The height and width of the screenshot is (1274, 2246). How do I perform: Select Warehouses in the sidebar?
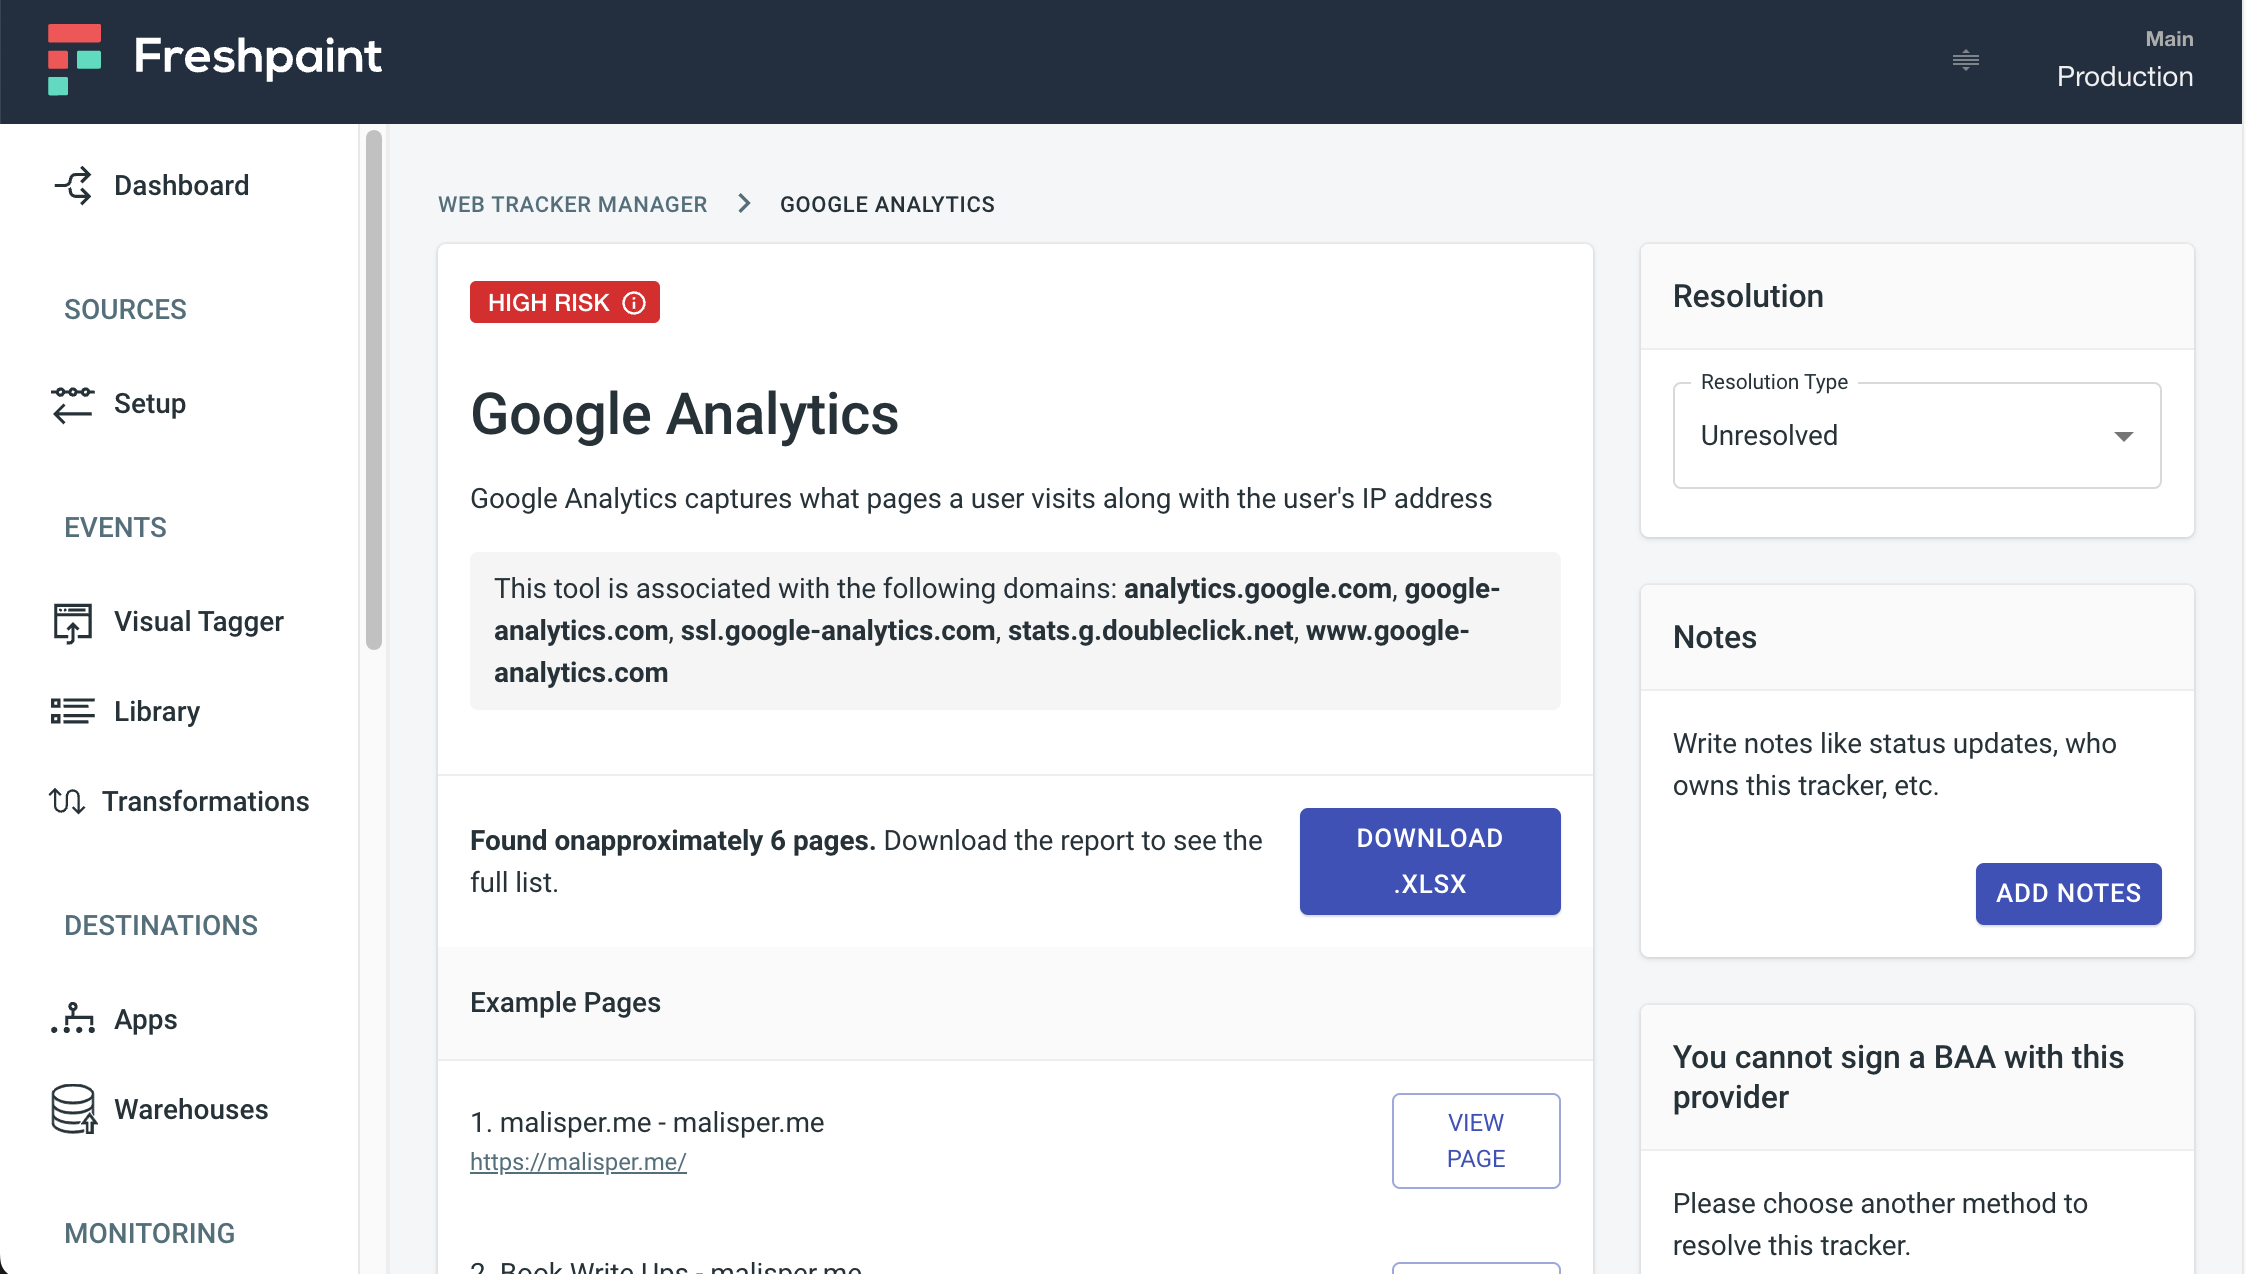pyautogui.click(x=191, y=1110)
